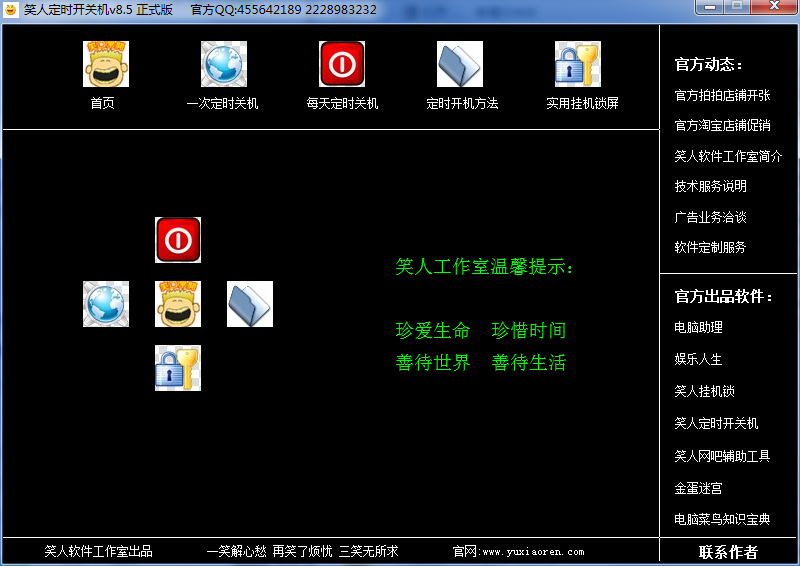Screen dimensions: 800x566
Task: Click the 一次定时关机 globe icon
Action: 224,64
